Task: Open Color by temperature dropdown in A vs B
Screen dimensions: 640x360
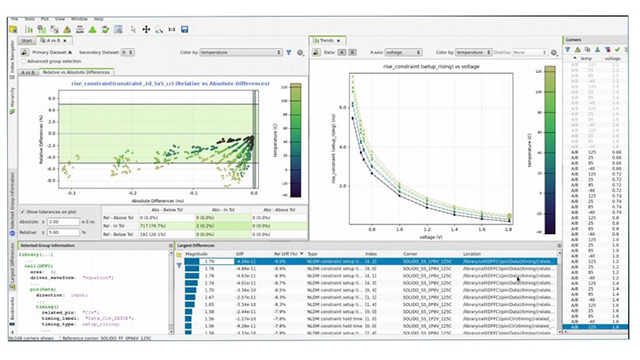Action: tap(241, 52)
